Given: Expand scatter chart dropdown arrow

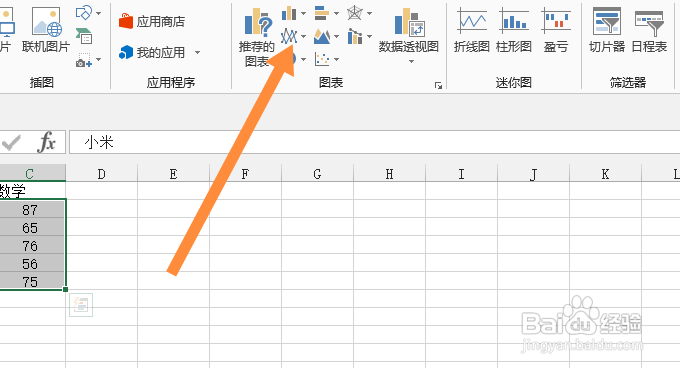Looking at the screenshot, I should [336, 59].
